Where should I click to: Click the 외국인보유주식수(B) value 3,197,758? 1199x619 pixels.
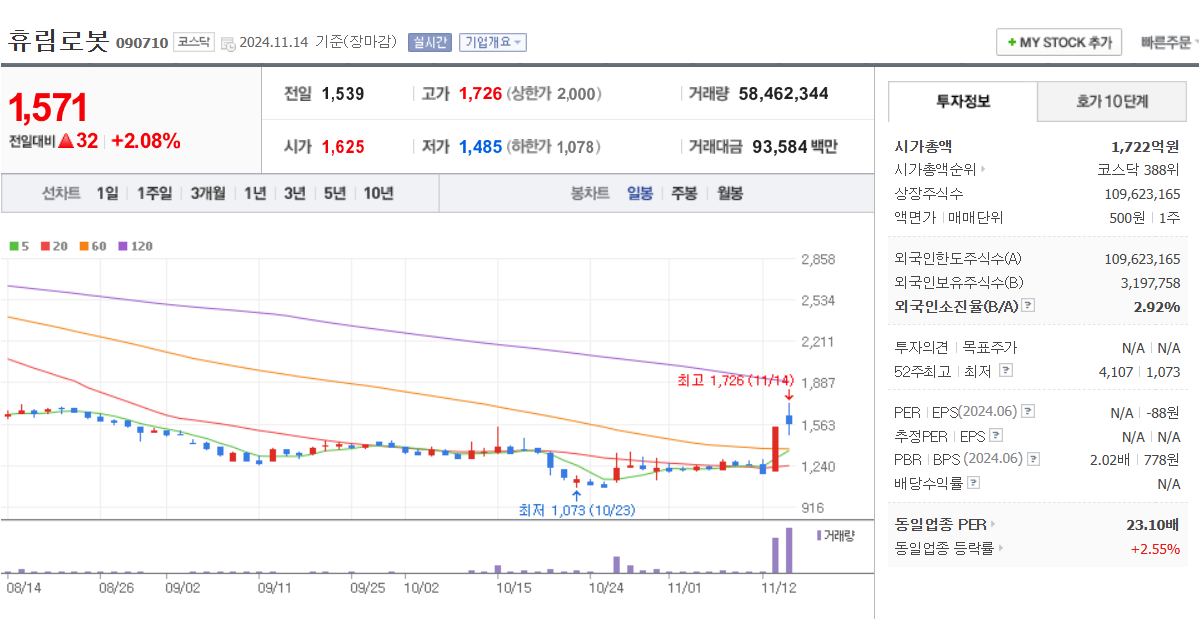(1150, 283)
